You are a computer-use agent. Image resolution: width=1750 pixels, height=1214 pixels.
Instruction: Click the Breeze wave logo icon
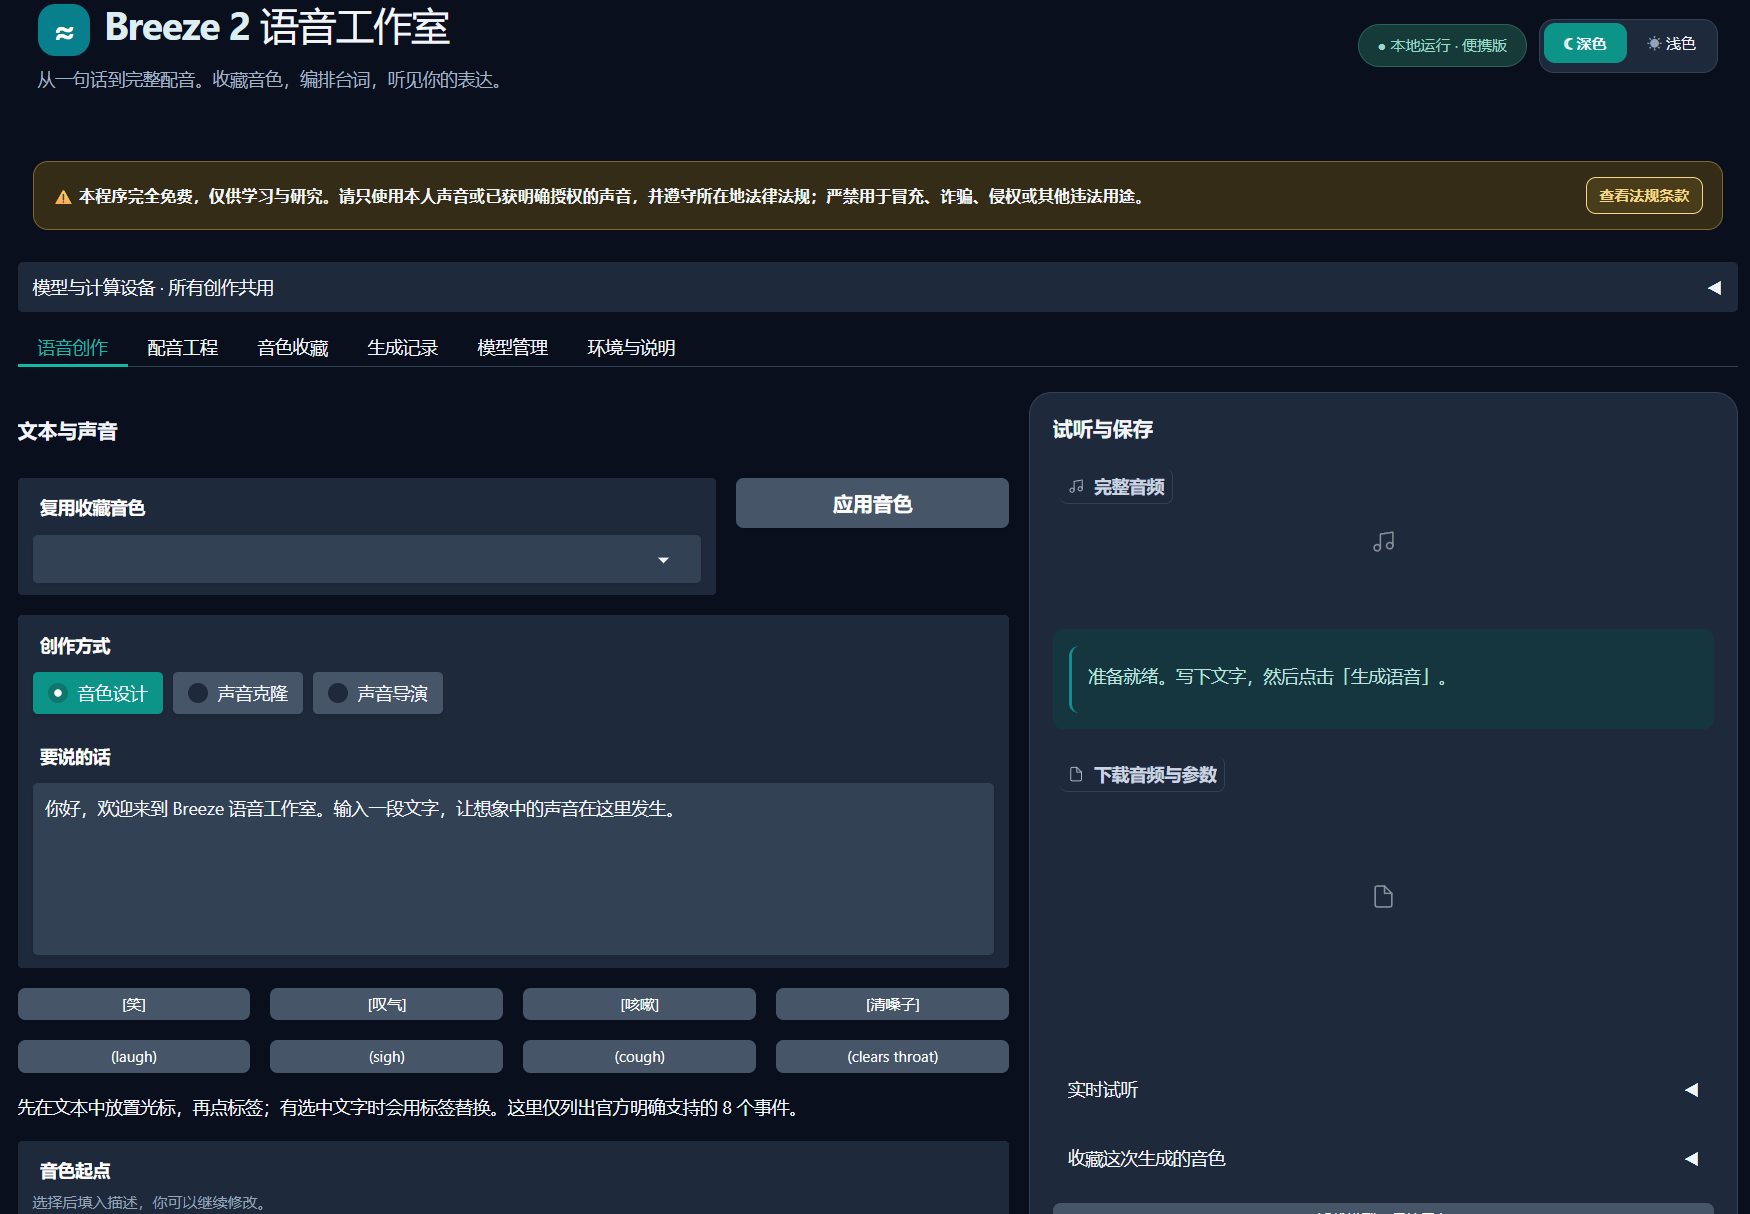pos(64,30)
